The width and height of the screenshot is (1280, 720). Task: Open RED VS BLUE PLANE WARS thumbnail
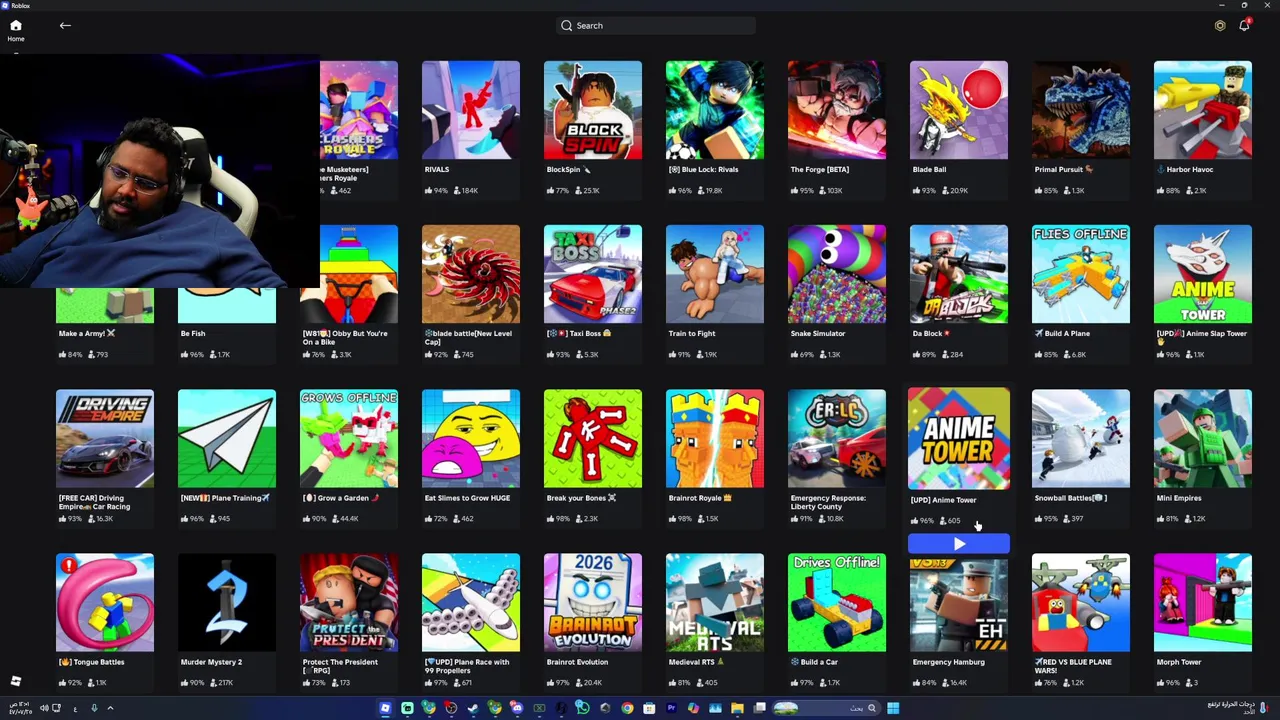tap(1081, 602)
